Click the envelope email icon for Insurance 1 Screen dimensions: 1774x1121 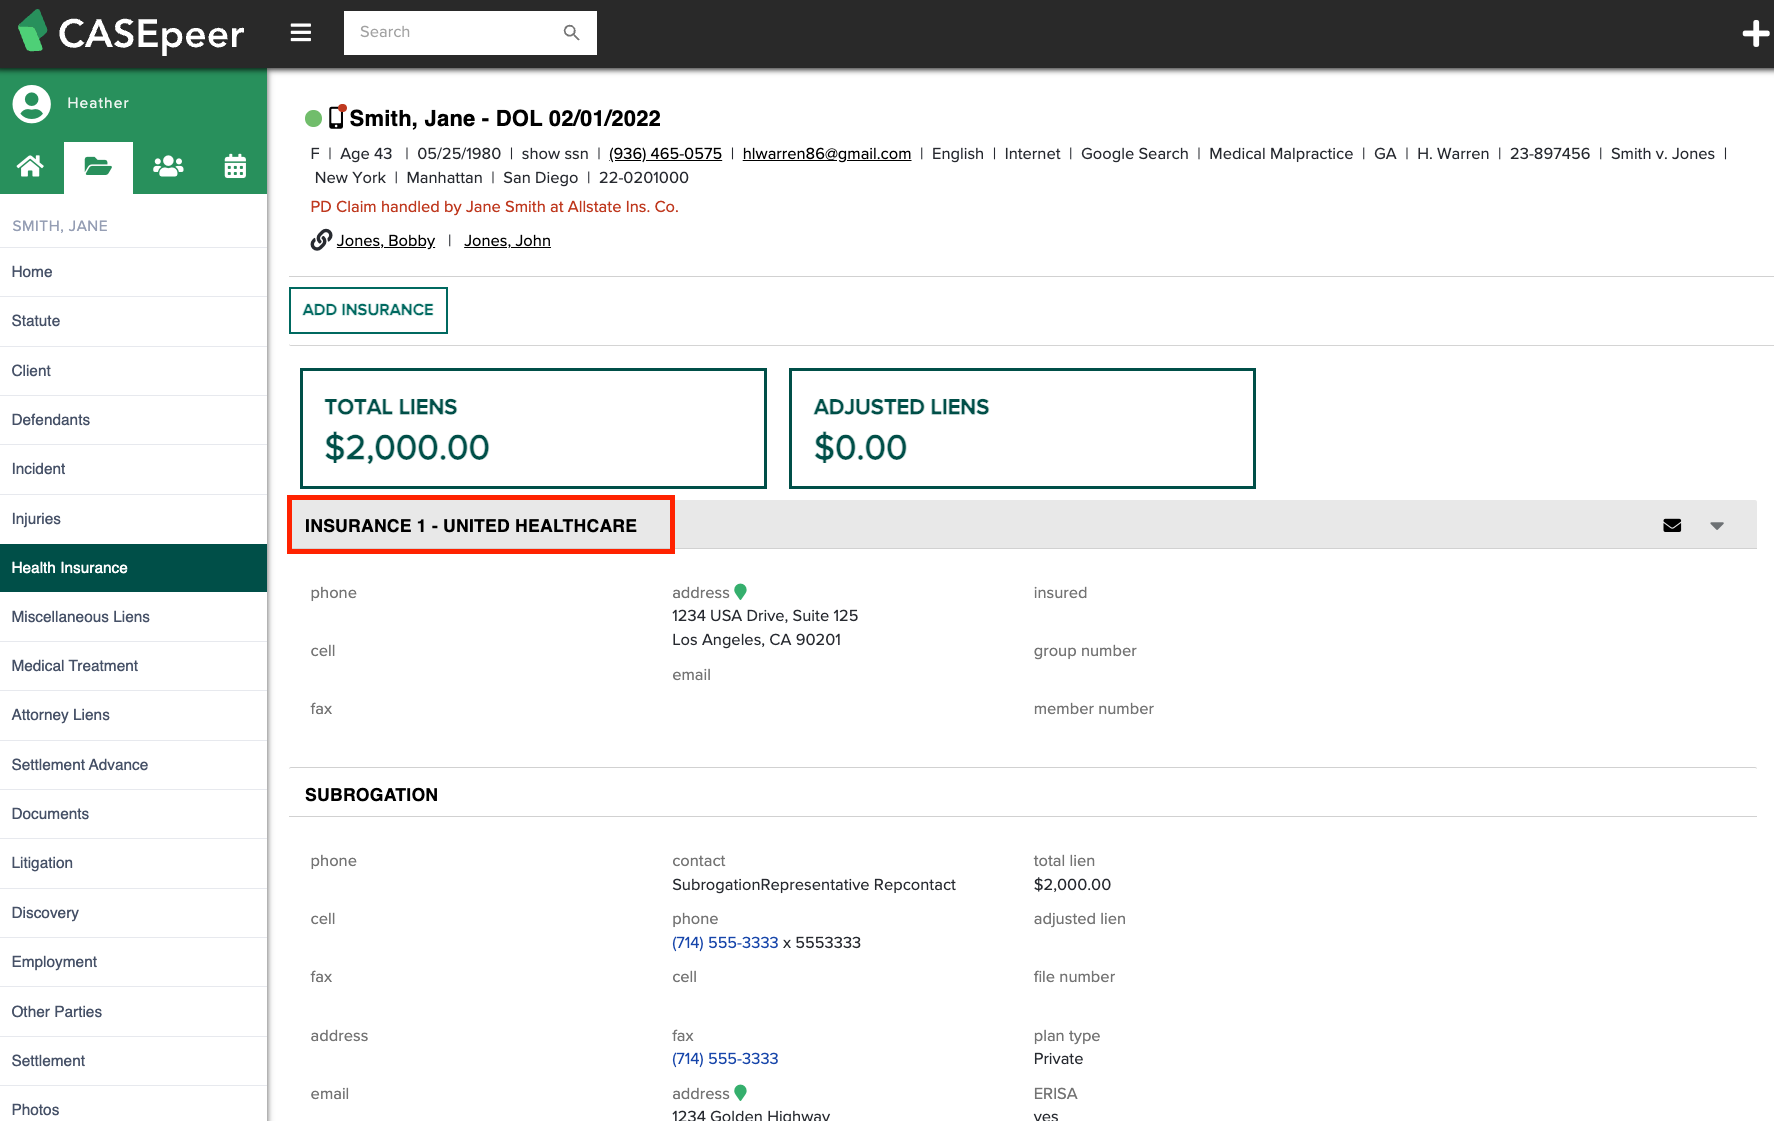[x=1672, y=525]
